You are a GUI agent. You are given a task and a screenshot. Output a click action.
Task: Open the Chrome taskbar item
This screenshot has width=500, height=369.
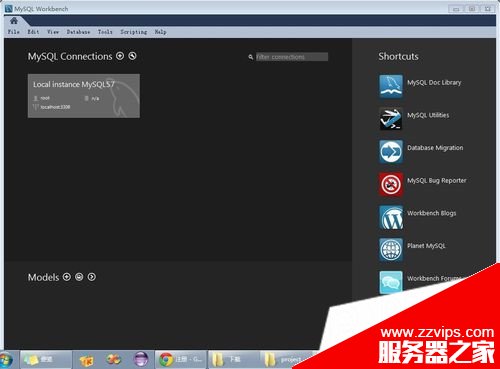182,359
